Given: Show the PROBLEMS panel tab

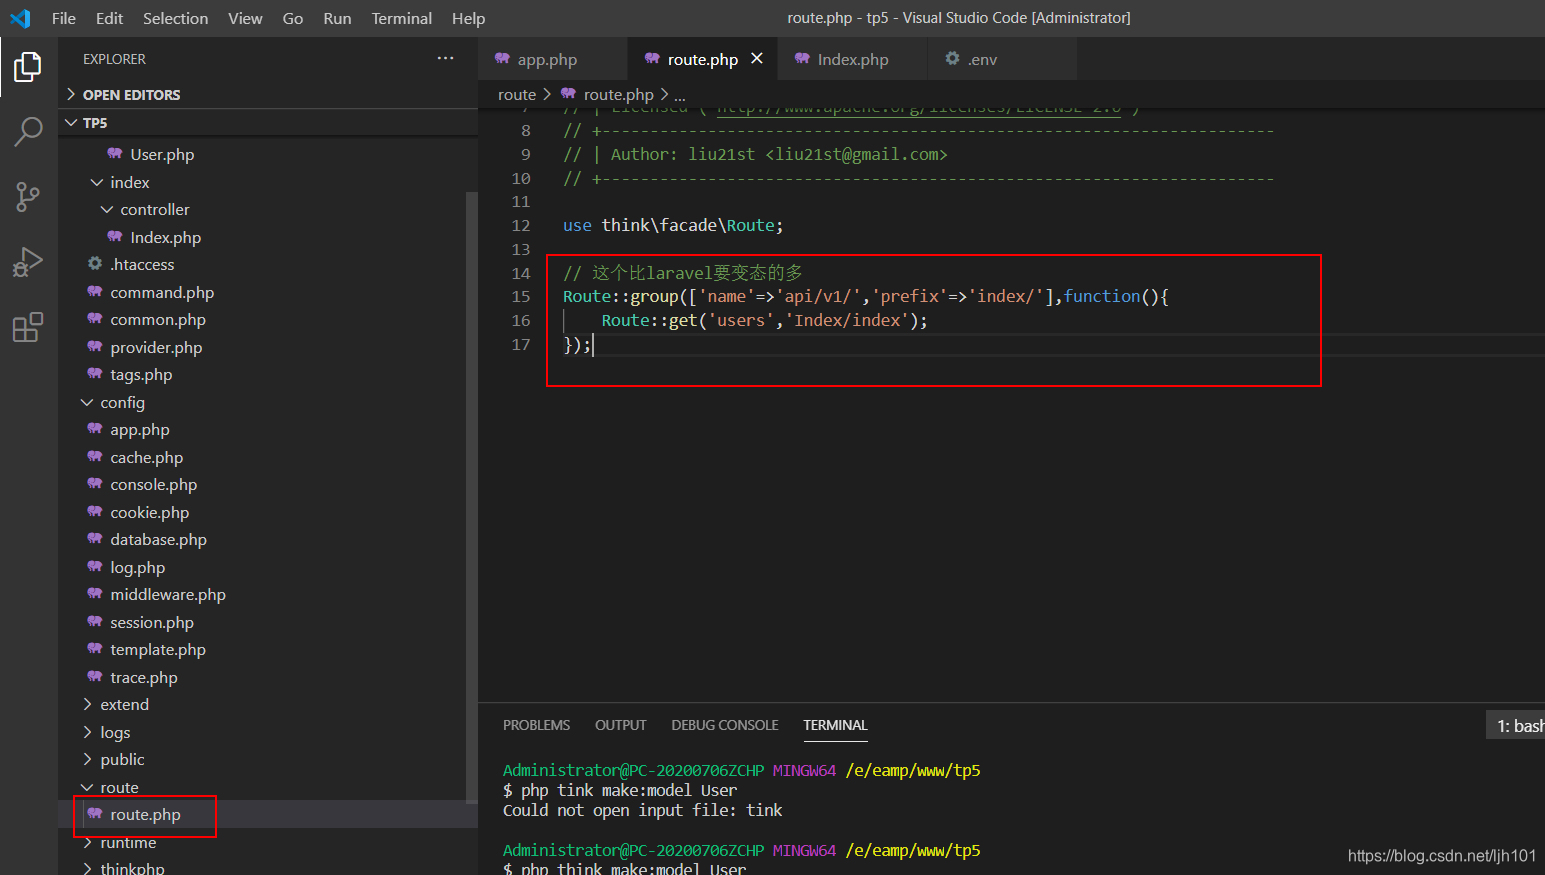Looking at the screenshot, I should (536, 725).
